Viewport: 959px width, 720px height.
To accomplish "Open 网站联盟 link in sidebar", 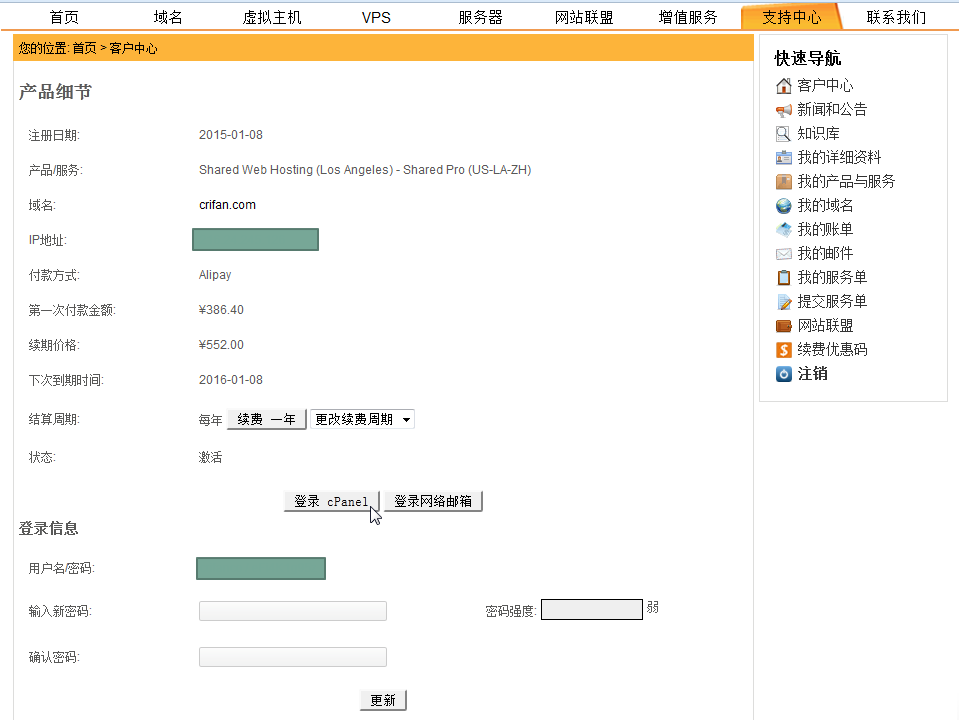I will tap(825, 325).
